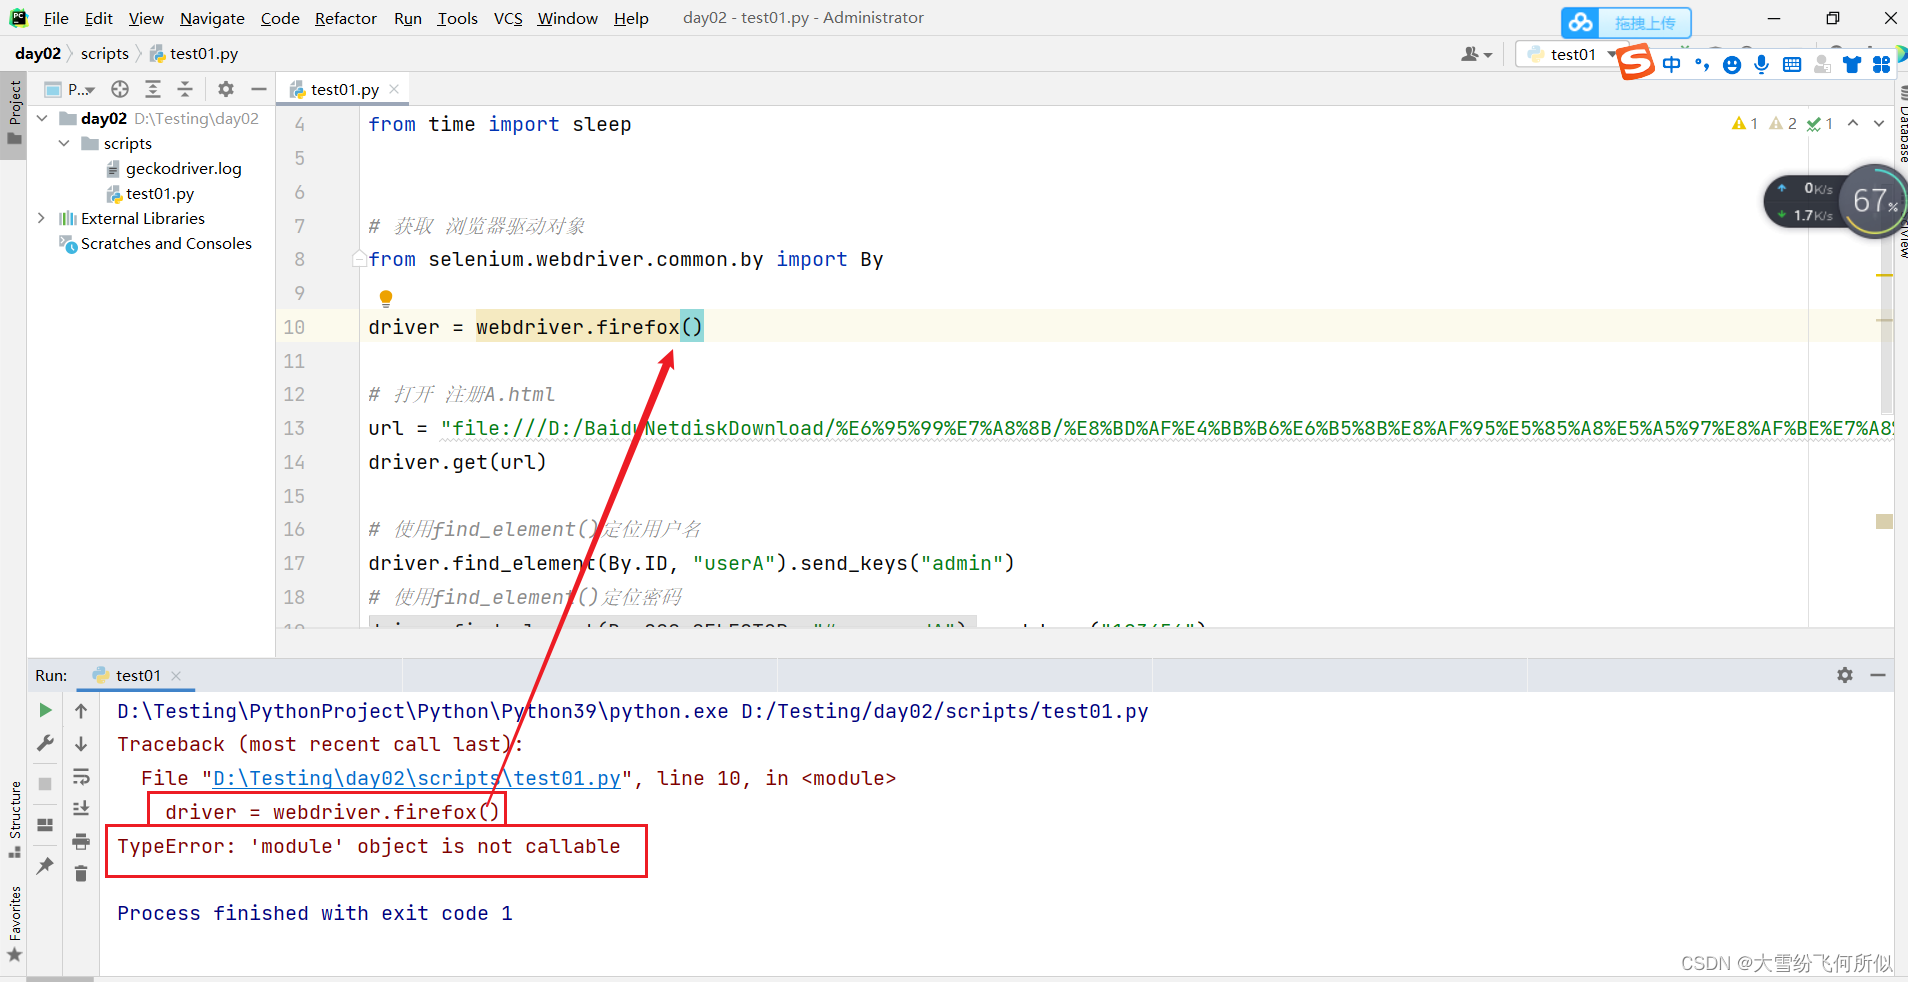Close the test01 Run tab

pos(176,676)
